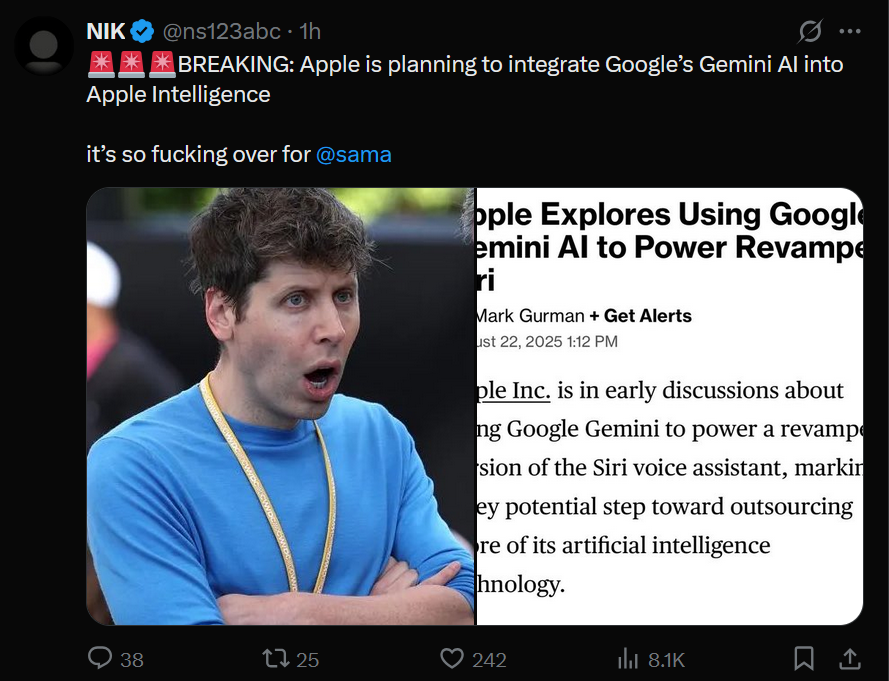Viewport: 889px width, 681px height.
Task: Click the 38 replies count
Action: (x=132, y=659)
